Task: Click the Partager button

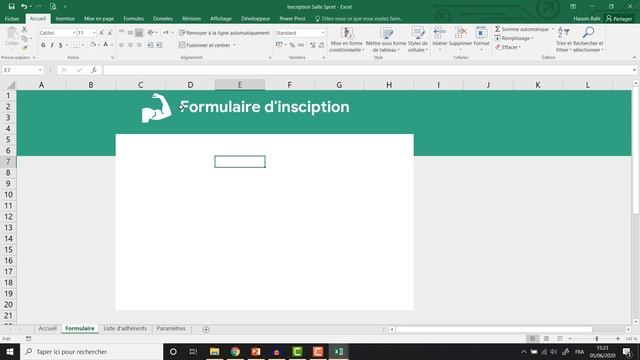Action: click(x=619, y=19)
